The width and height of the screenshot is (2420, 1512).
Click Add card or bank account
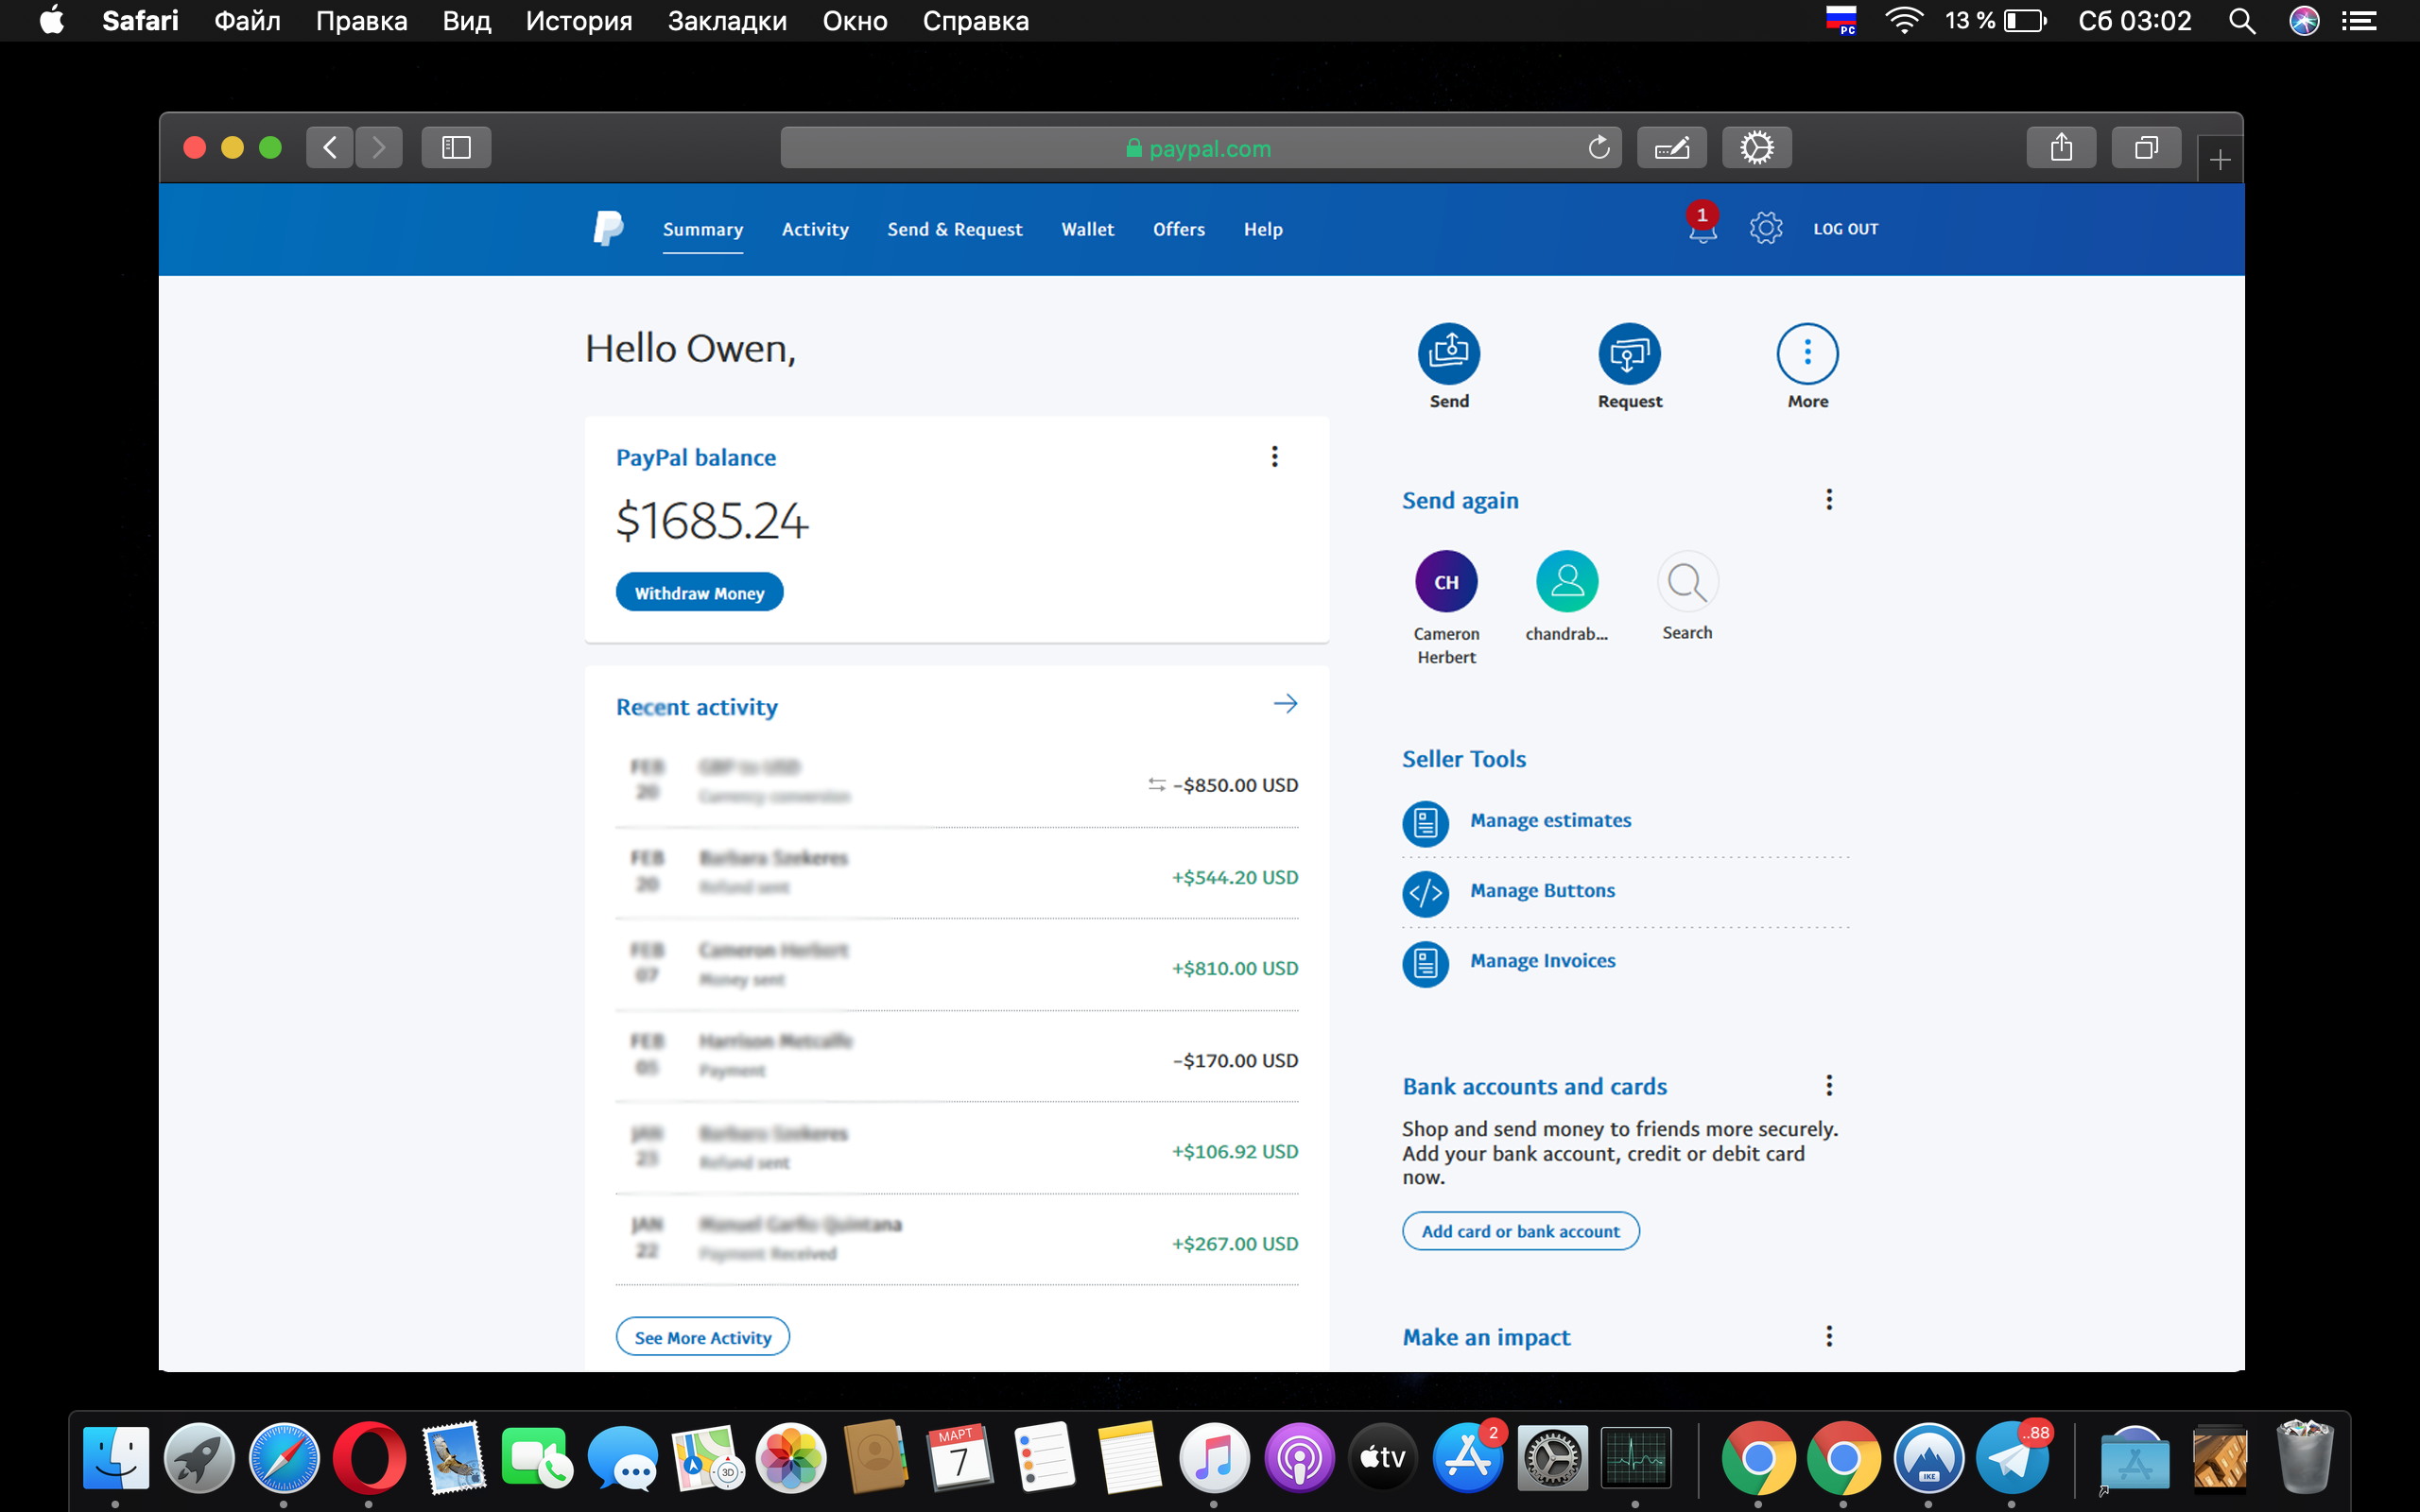click(1520, 1231)
